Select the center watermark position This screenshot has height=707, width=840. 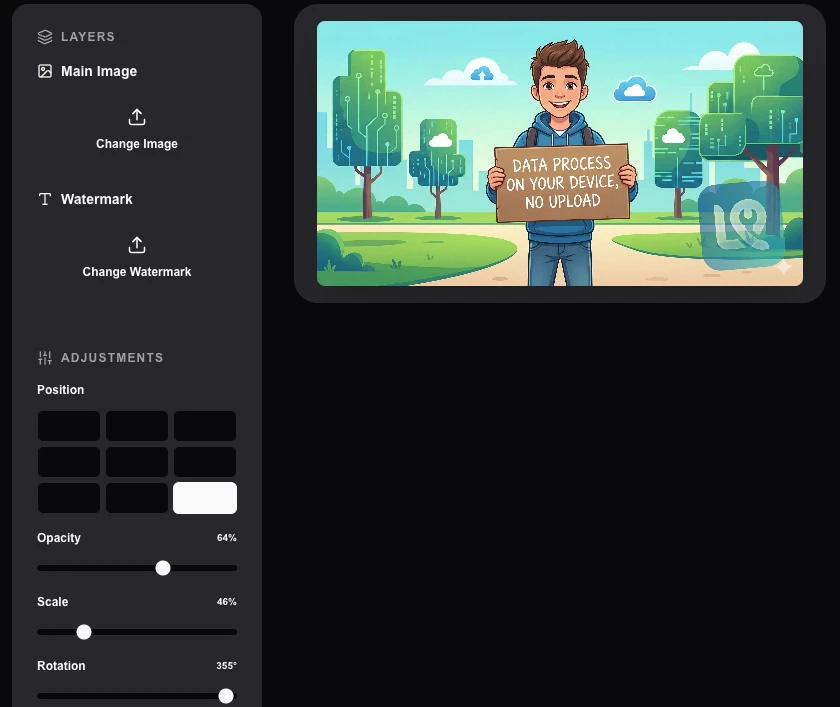pyautogui.click(x=137, y=461)
